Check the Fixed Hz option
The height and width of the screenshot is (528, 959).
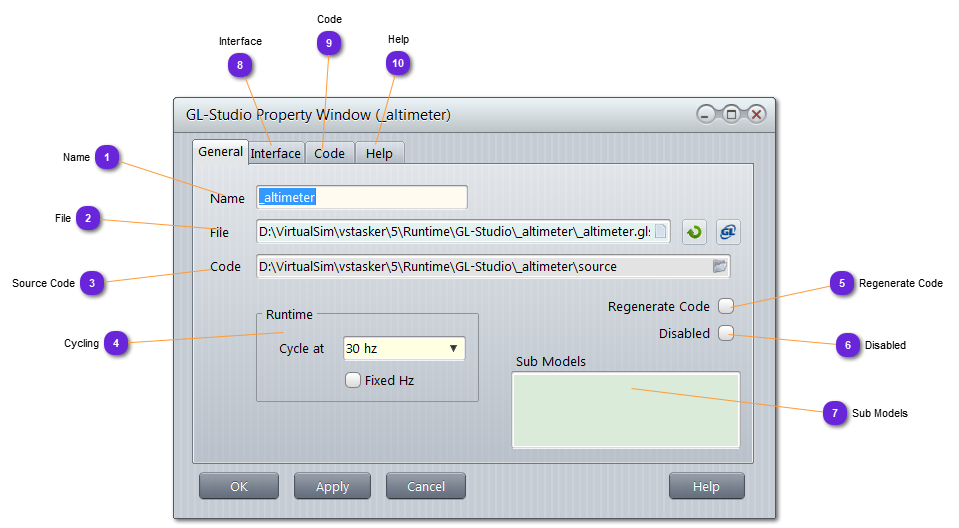click(352, 380)
